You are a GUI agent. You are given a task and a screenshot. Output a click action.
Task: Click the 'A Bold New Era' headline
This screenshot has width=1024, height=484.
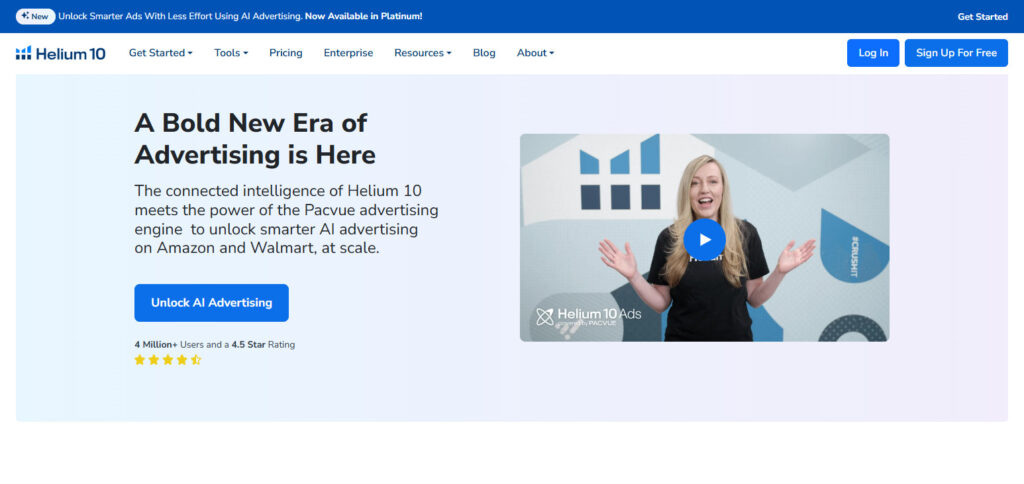(x=255, y=138)
